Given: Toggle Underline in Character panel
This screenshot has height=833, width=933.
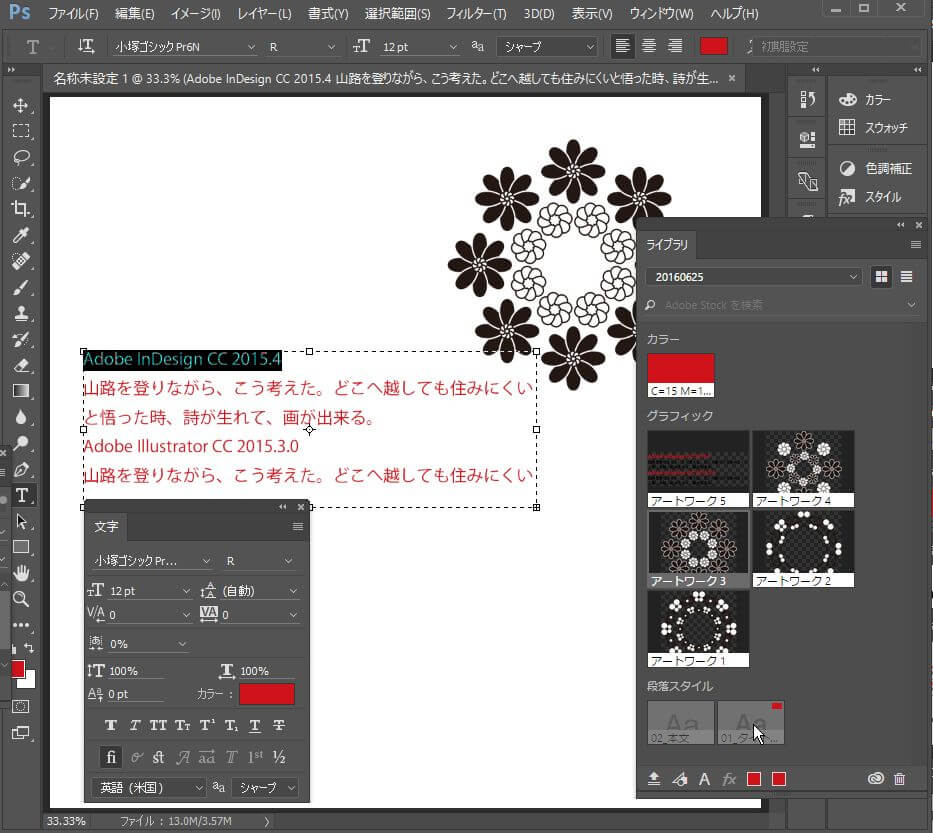Looking at the screenshot, I should coord(255,725).
